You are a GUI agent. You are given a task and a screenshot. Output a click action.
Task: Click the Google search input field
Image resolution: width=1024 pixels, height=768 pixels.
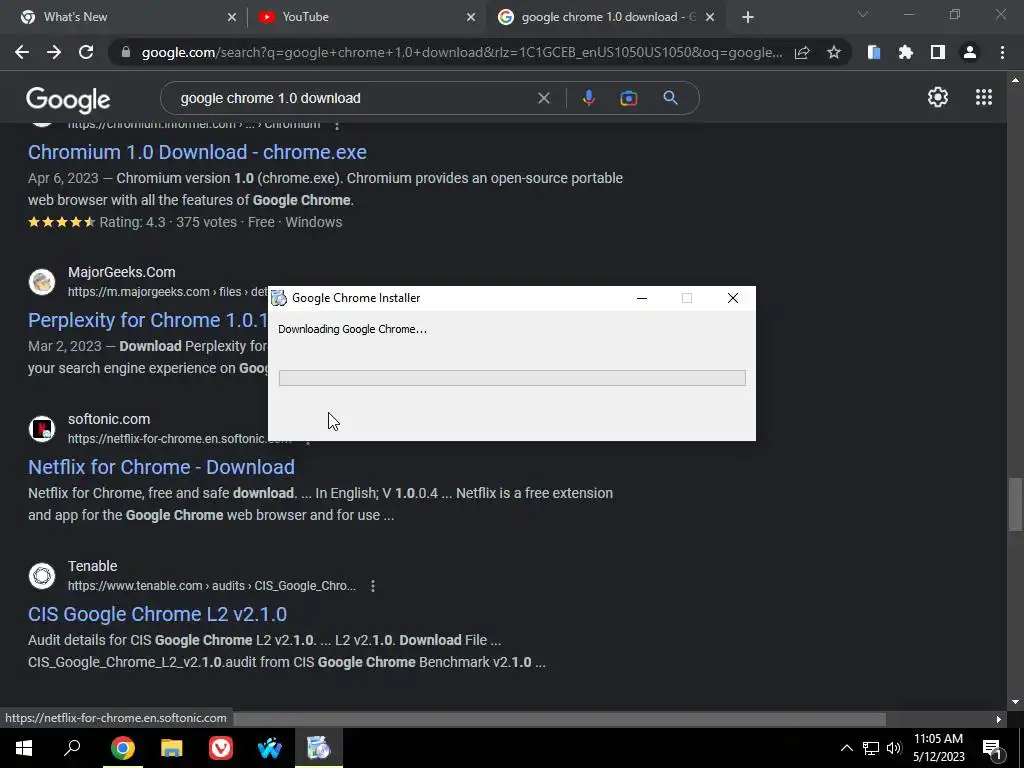353,98
